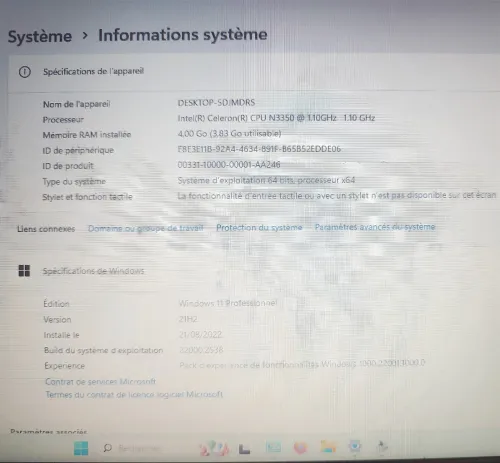Collapse the Spécifications de Windows section header
The width and height of the screenshot is (500, 463).
point(254,271)
